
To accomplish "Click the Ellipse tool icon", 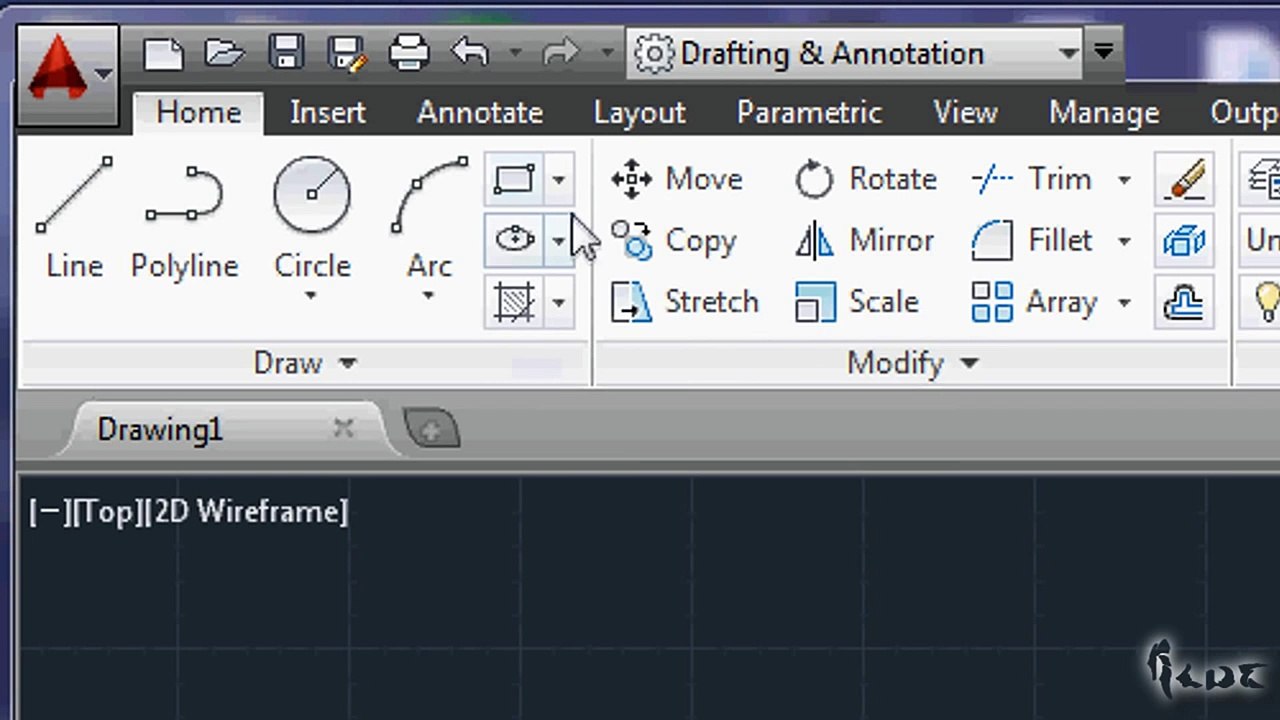I will (515, 240).
